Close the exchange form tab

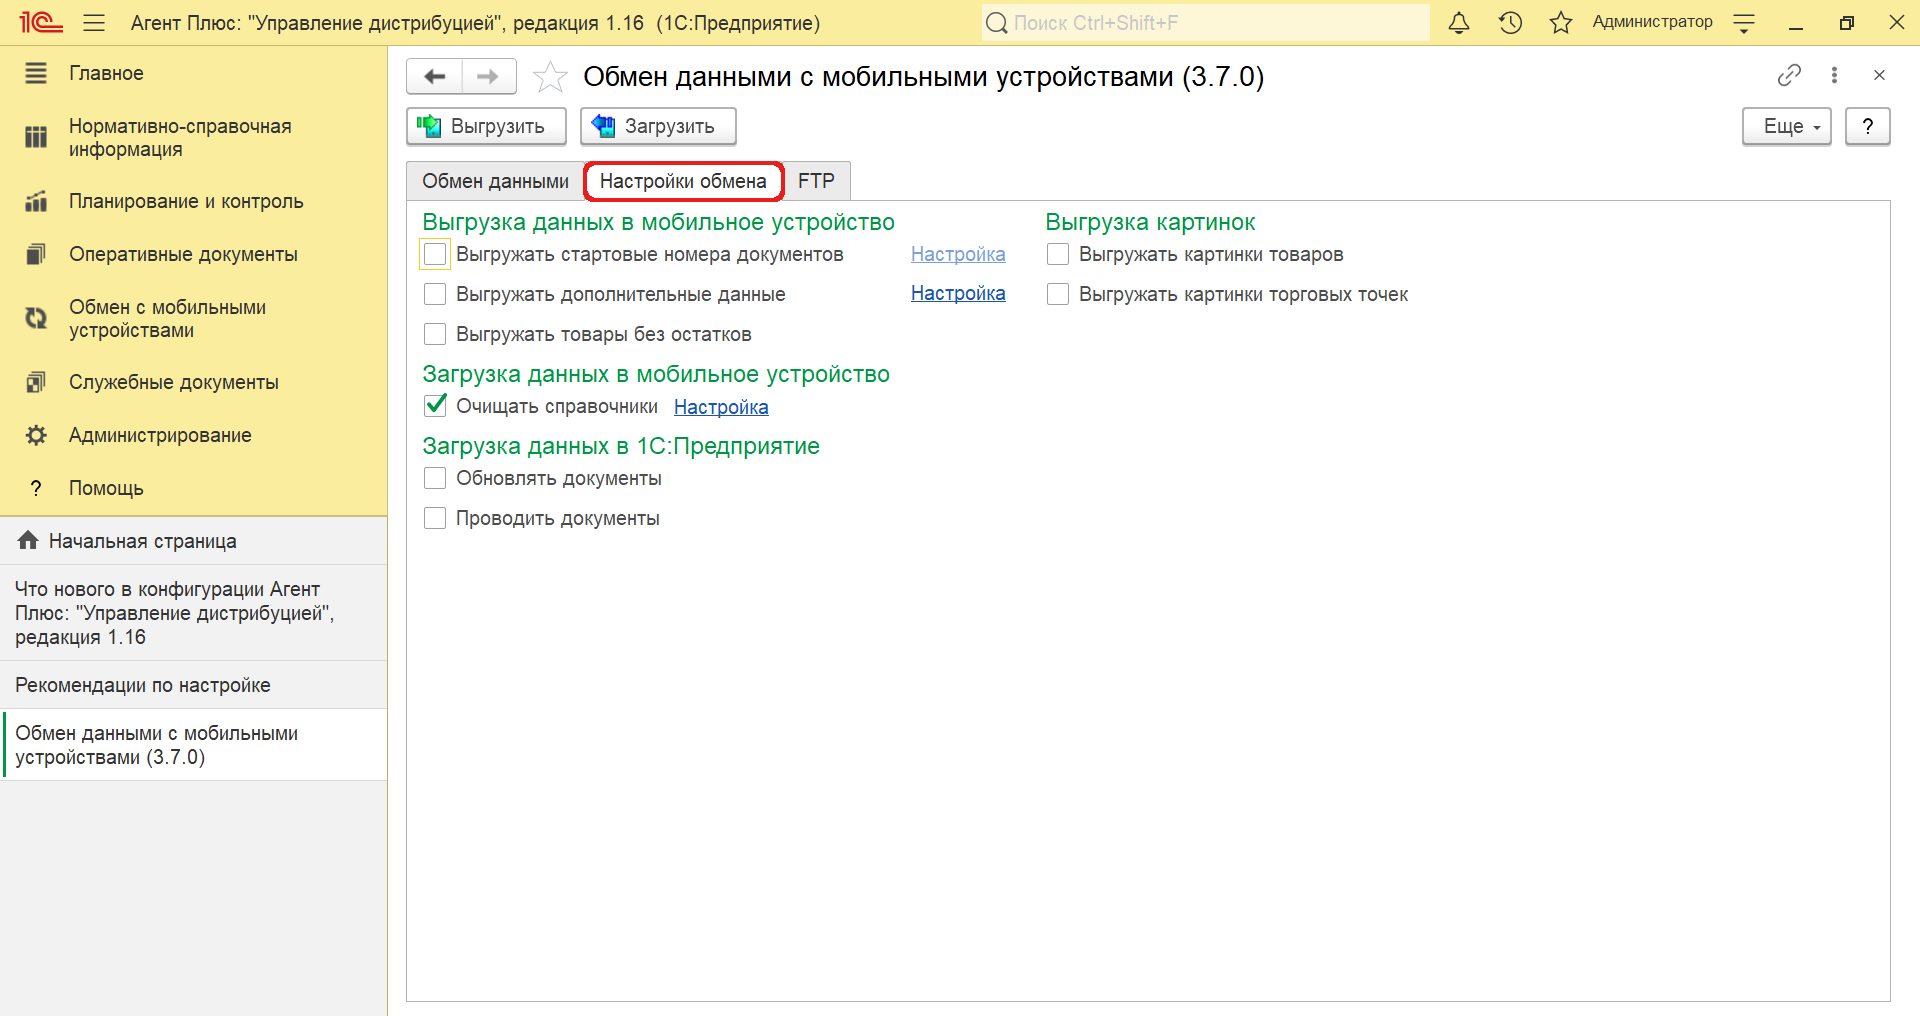click(1879, 75)
